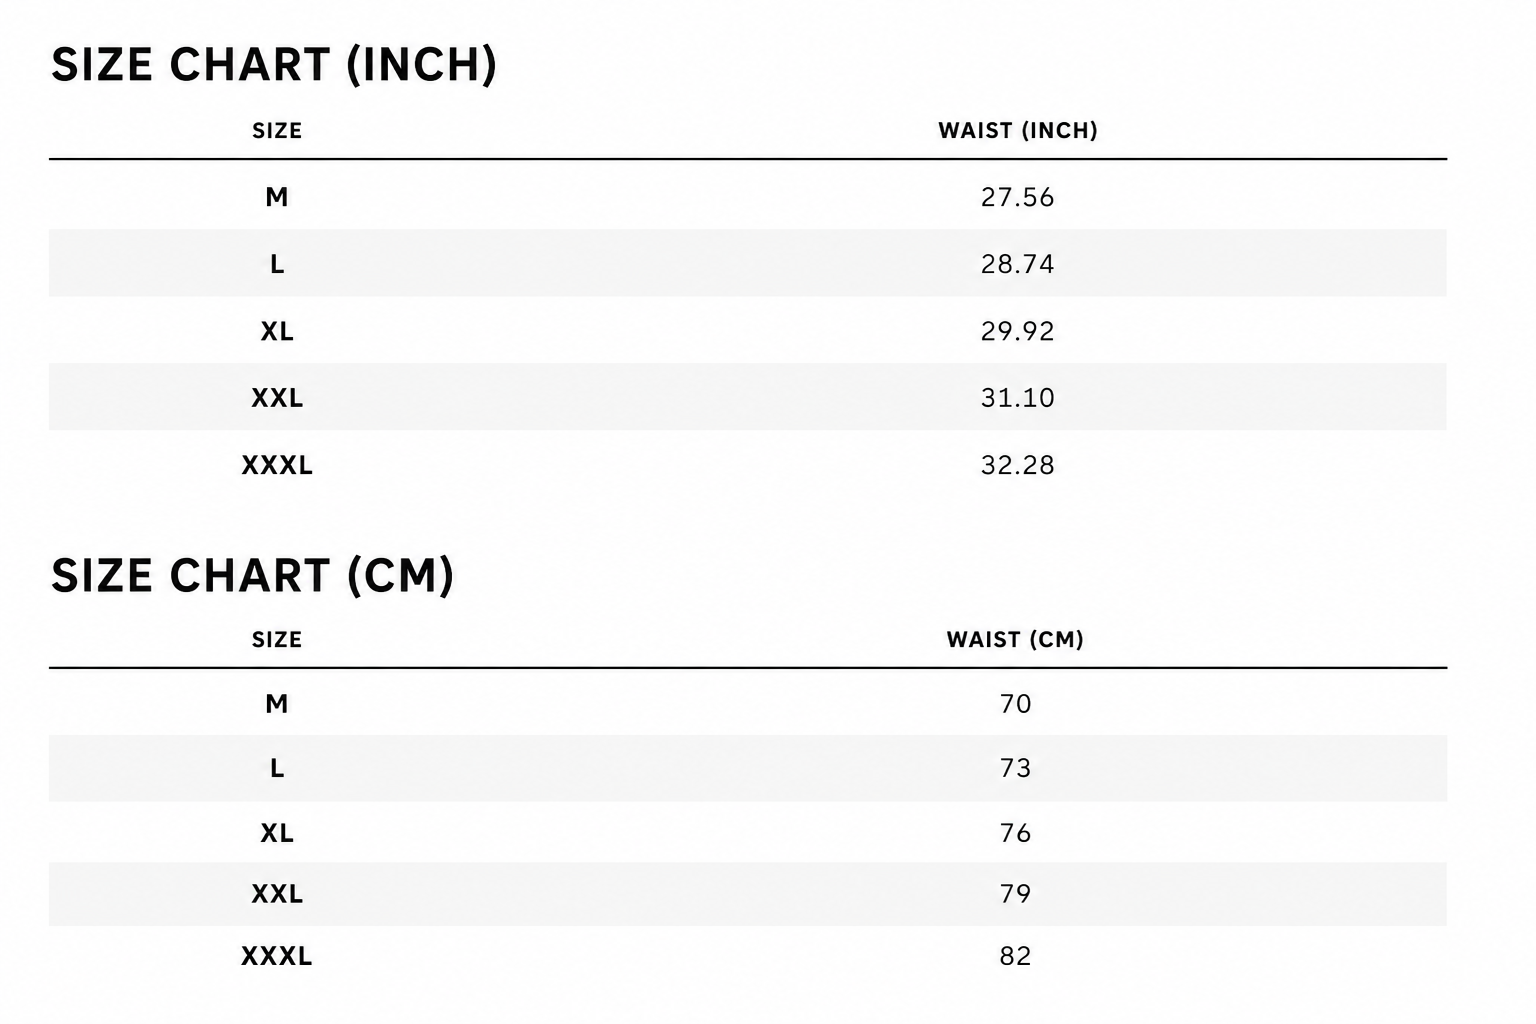The width and height of the screenshot is (1536, 1024).
Task: Click the cm waist value 73
Action: pyautogui.click(x=1015, y=768)
